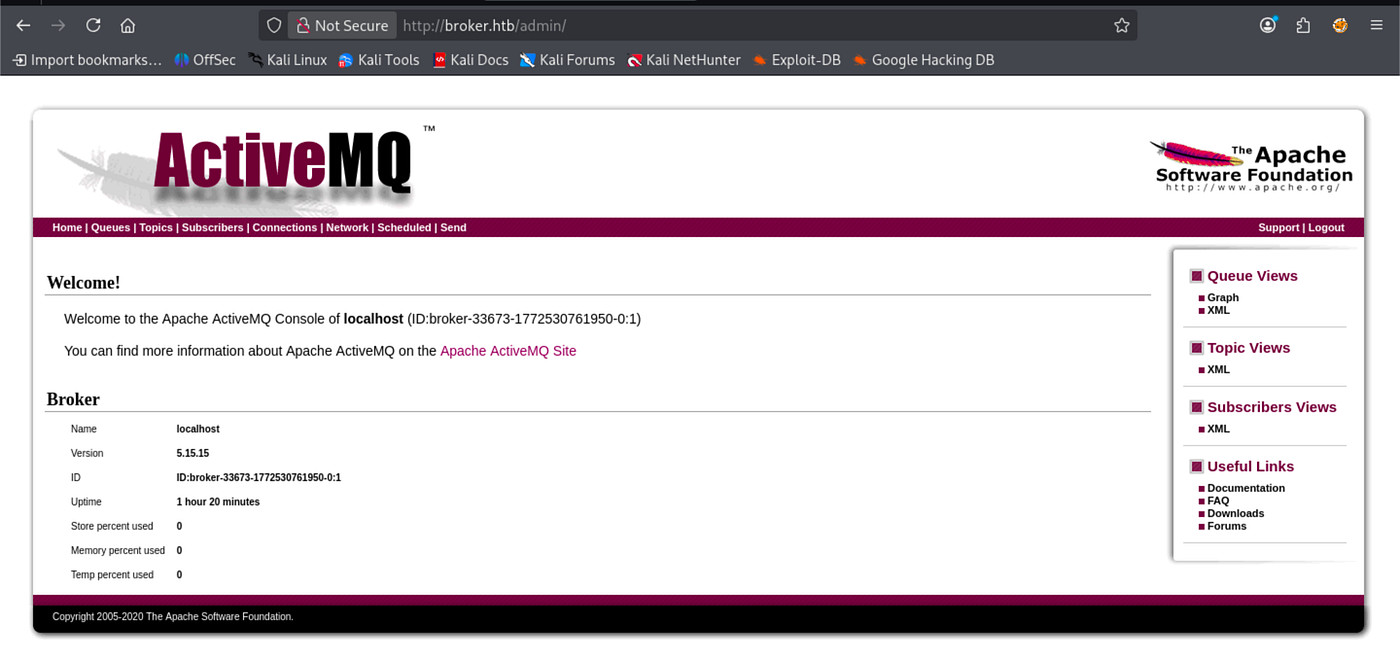Click the Store percent used label

pyautogui.click(x=112, y=526)
